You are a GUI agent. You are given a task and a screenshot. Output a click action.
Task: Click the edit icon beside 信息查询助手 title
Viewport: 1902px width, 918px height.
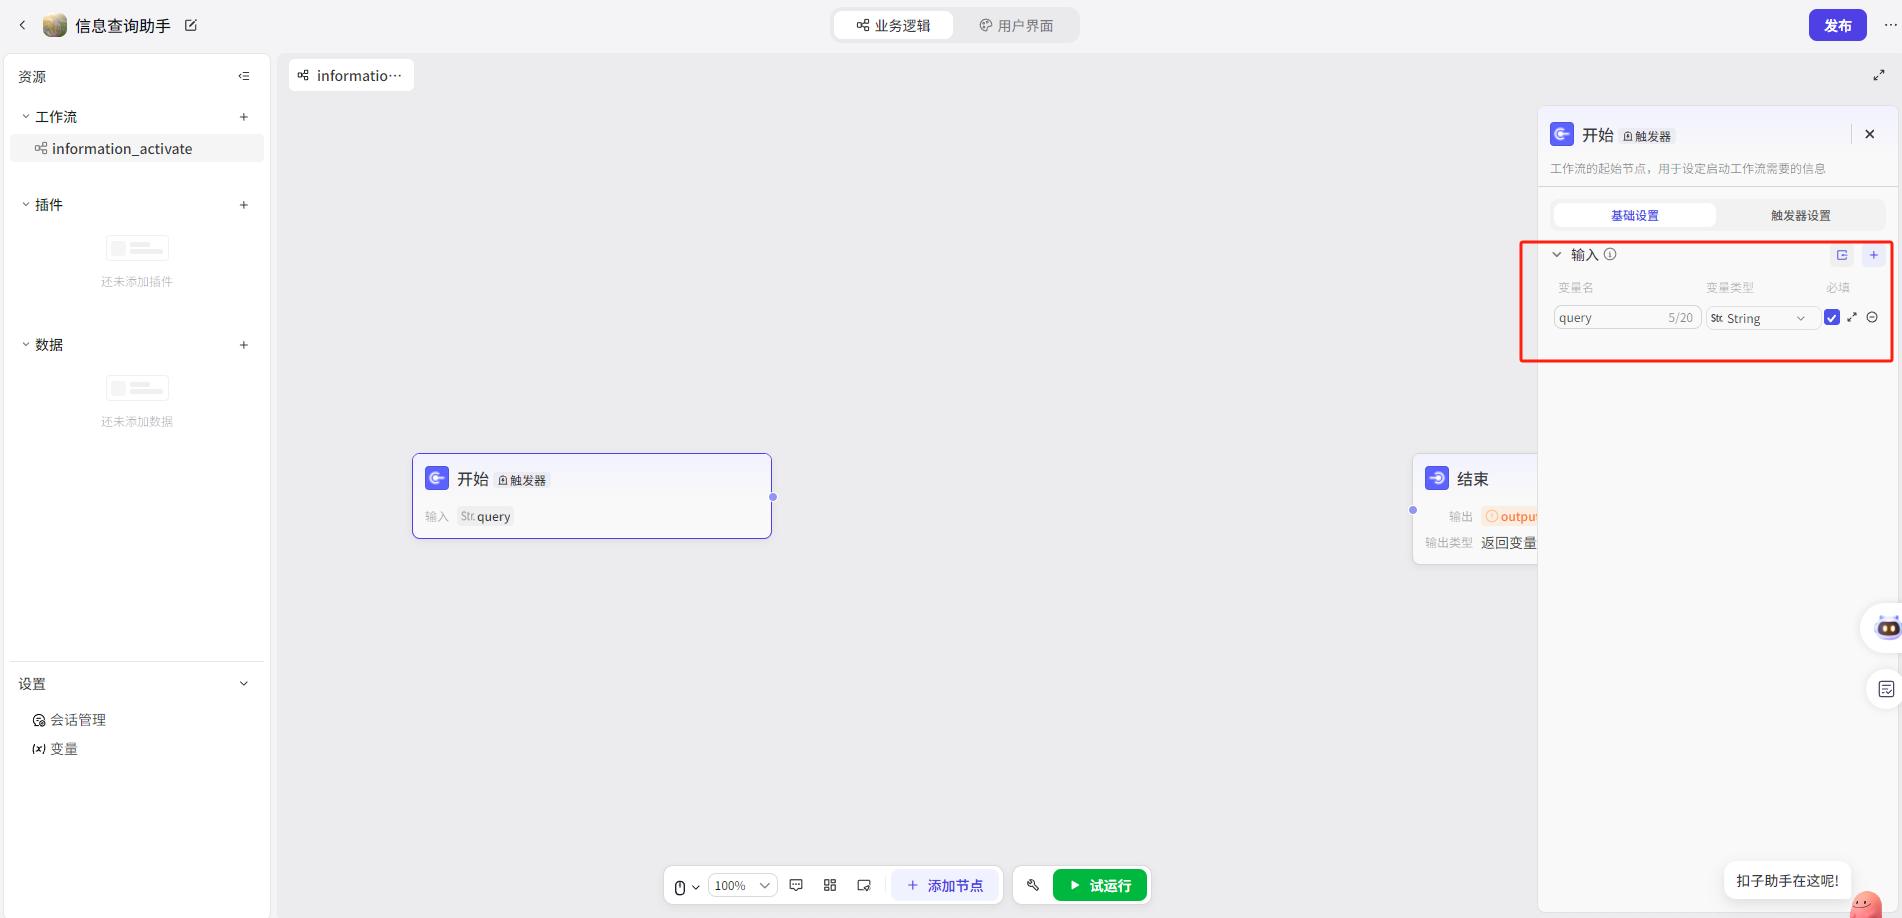click(x=191, y=26)
